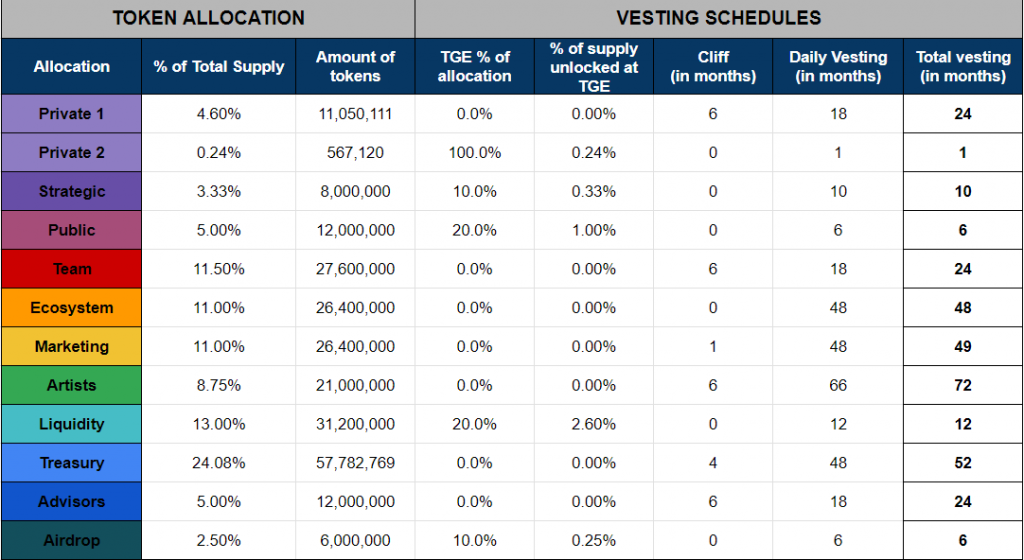Screen dimensions: 1024x560
Task: Select the 57,782,769 Treasury token amount cell
Action: 355,463
